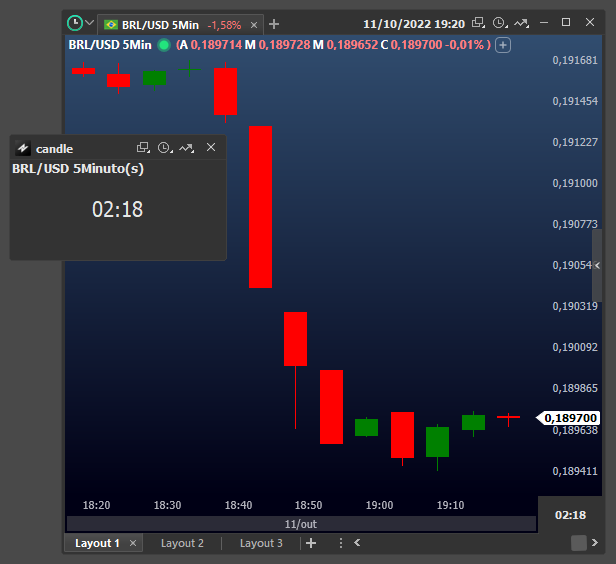
Task: Click the 11/out date scrollbar below chart
Action: click(x=300, y=524)
